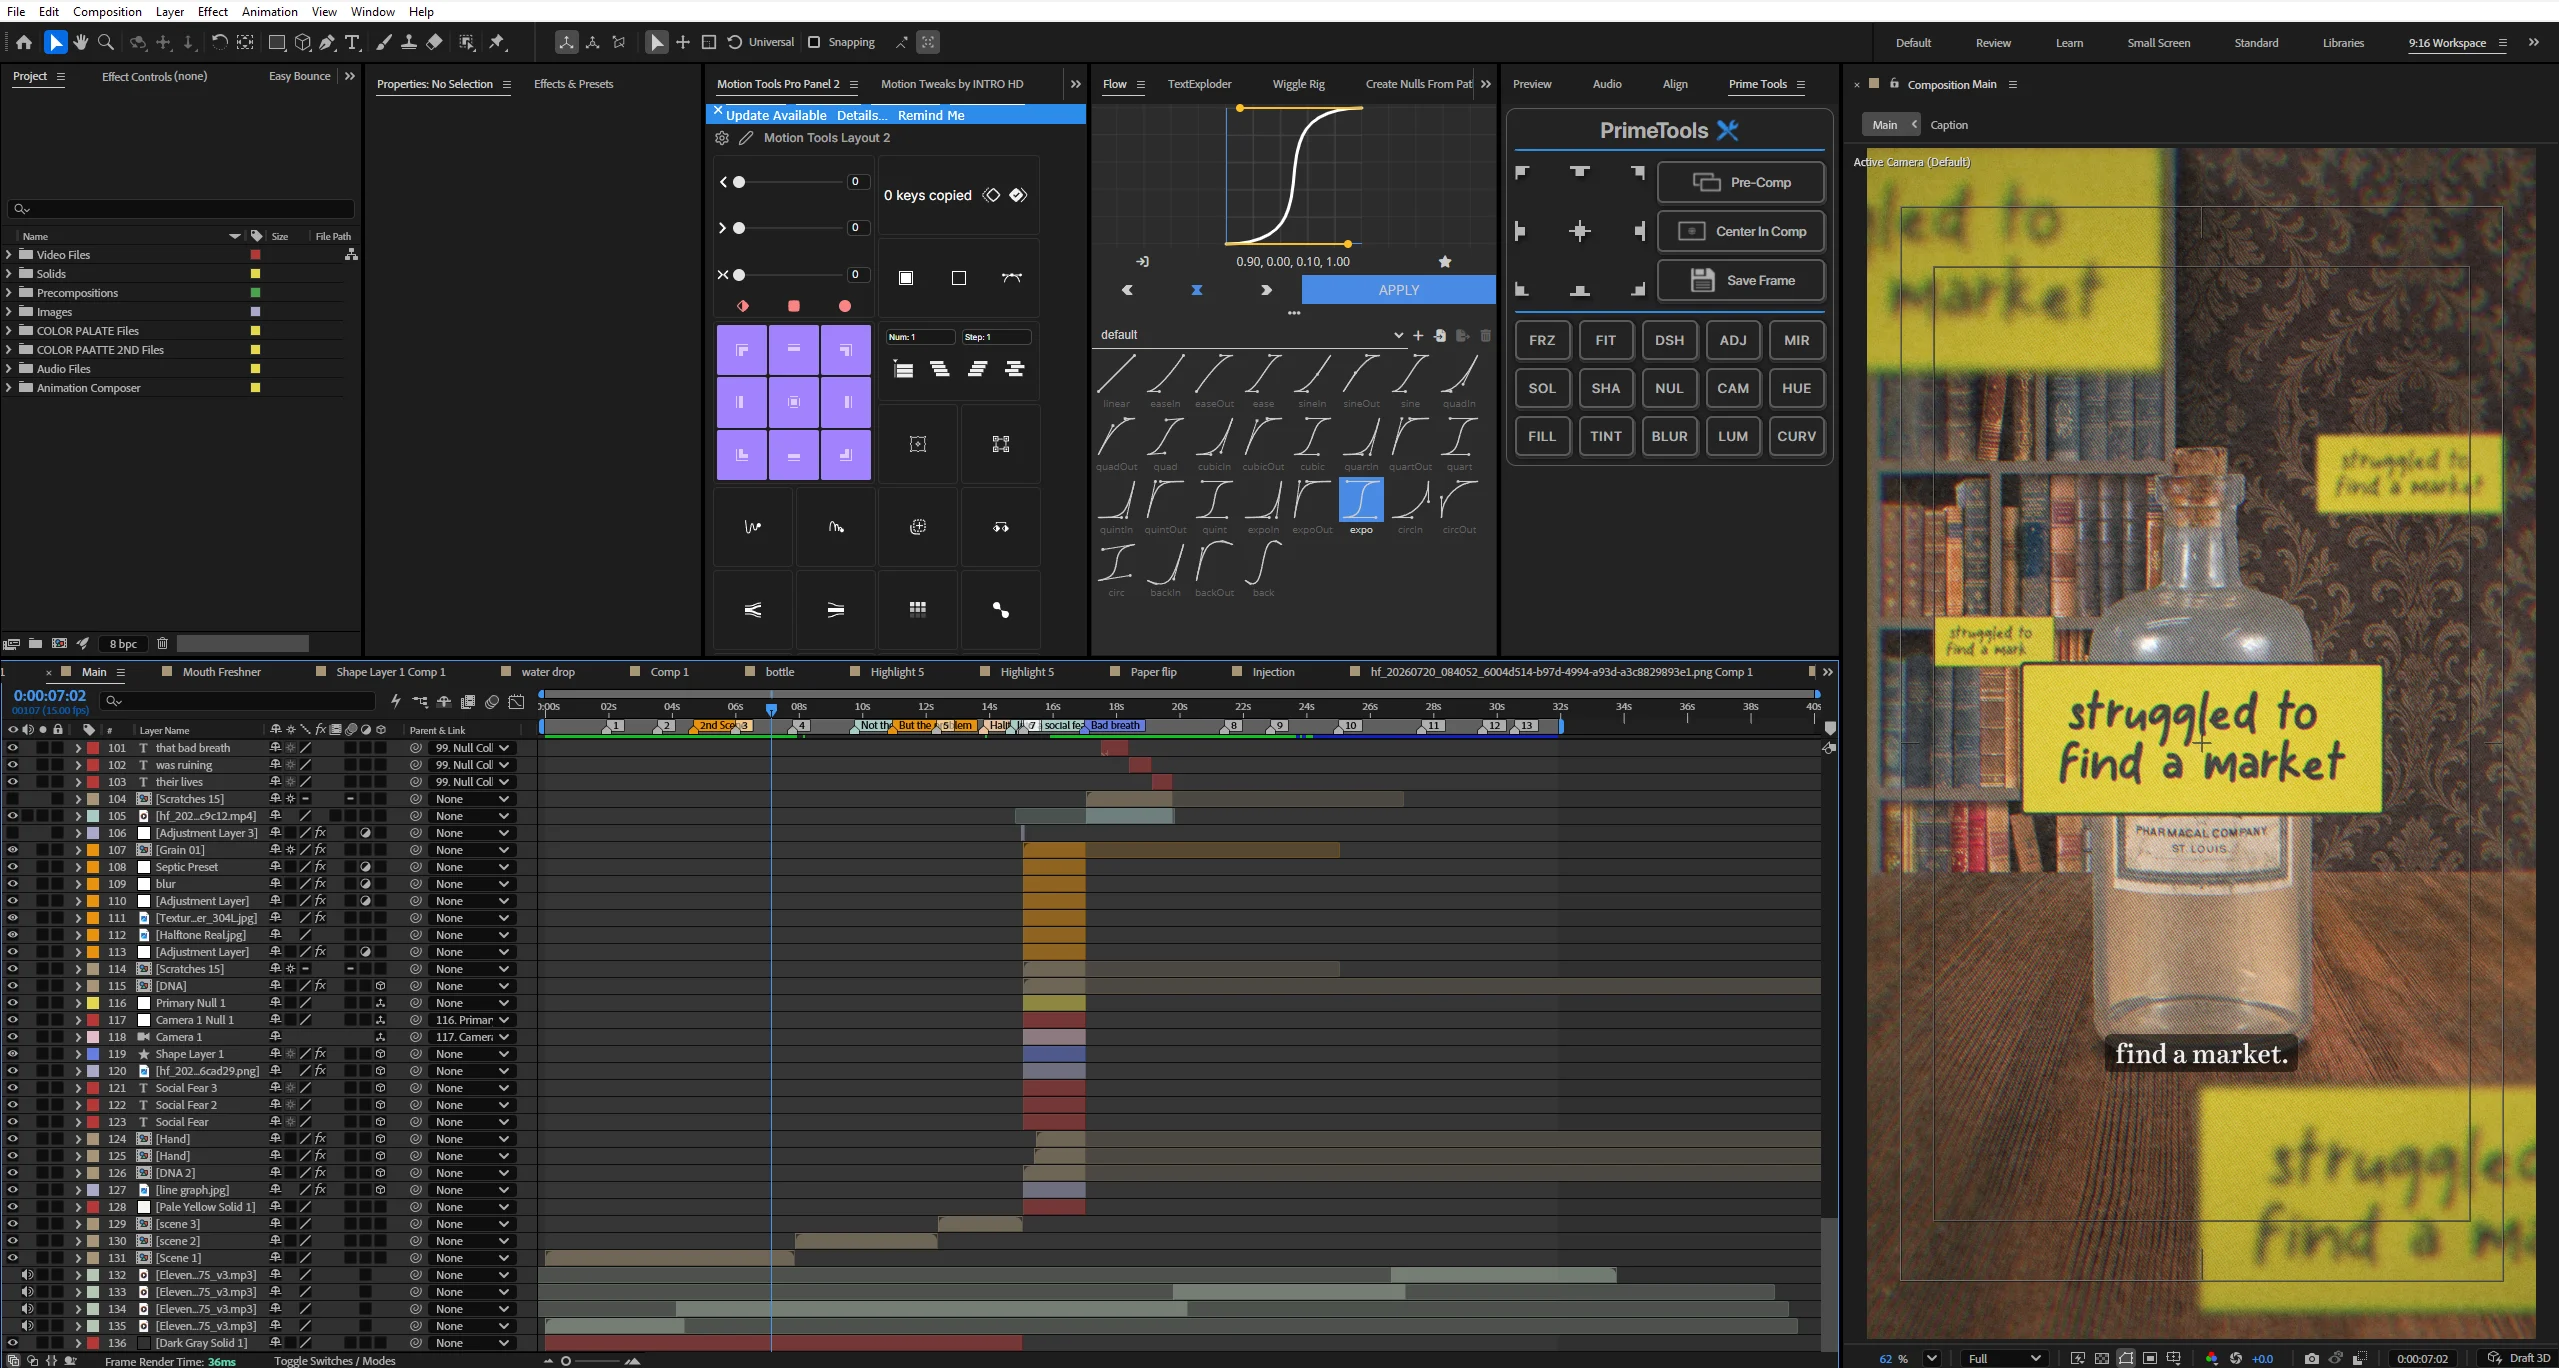2559x1368 pixels.
Task: Choose the Eraser tool
Action: point(434,42)
